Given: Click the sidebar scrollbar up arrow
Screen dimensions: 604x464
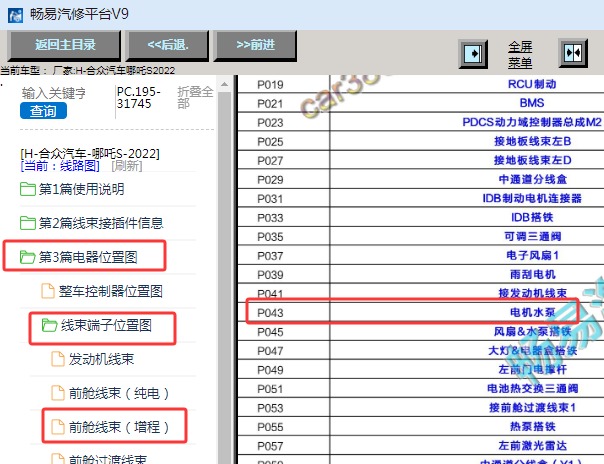Looking at the screenshot, I should tap(225, 84).
